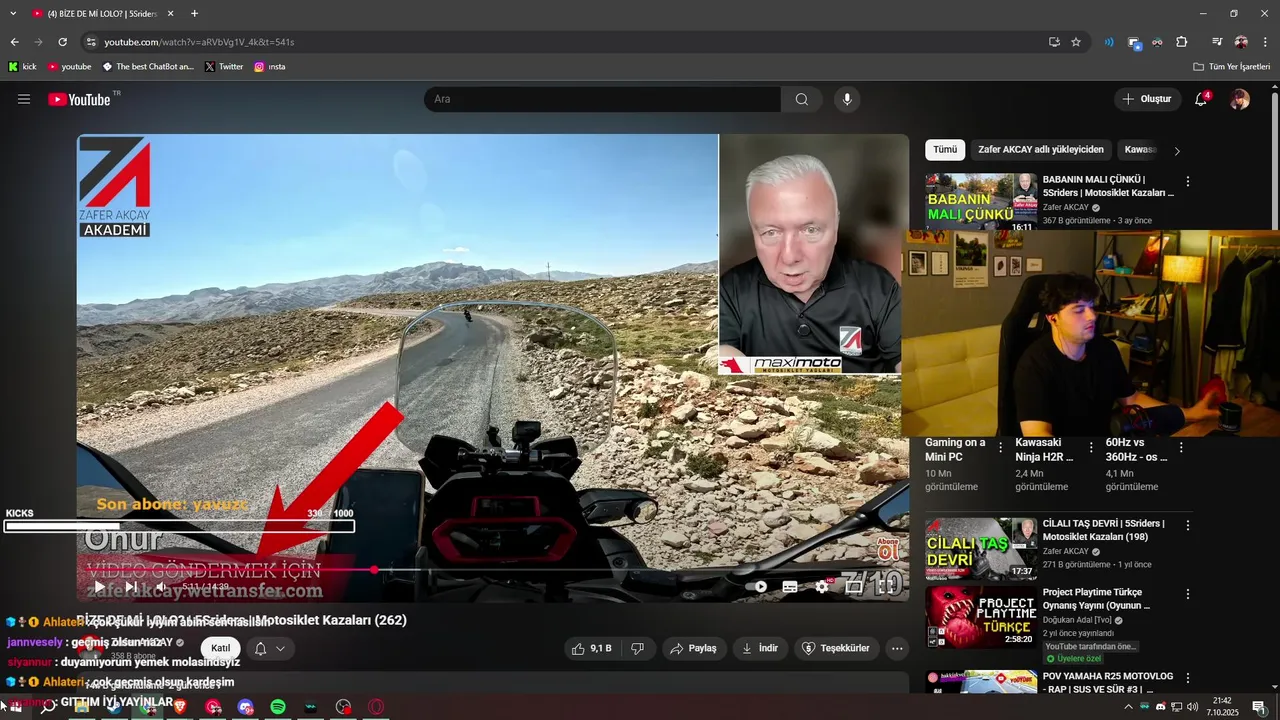Click the taskbar volume icon
Screen dimensions: 1280x720
coord(1193,707)
